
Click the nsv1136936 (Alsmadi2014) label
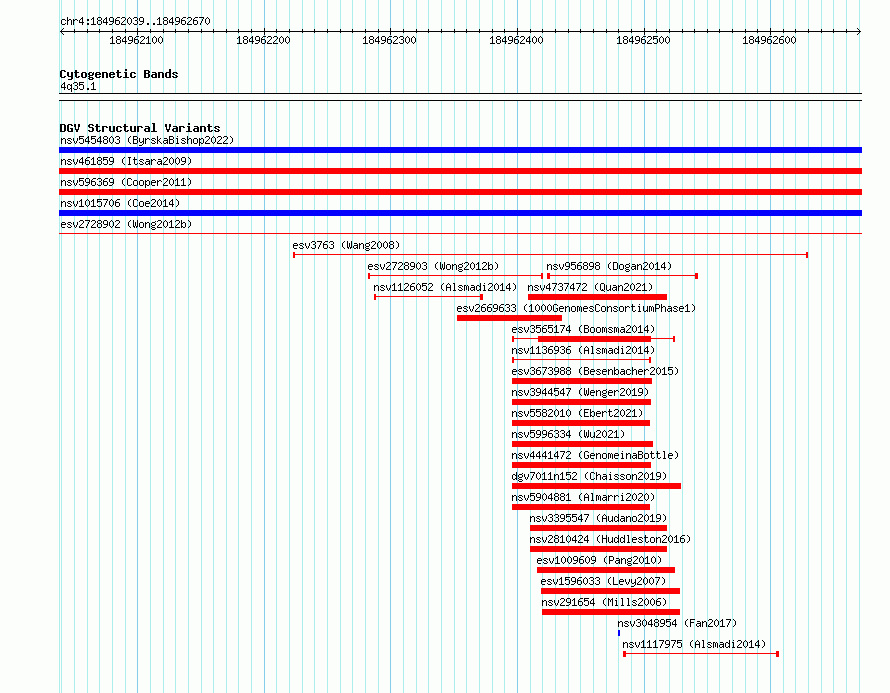tap(583, 350)
